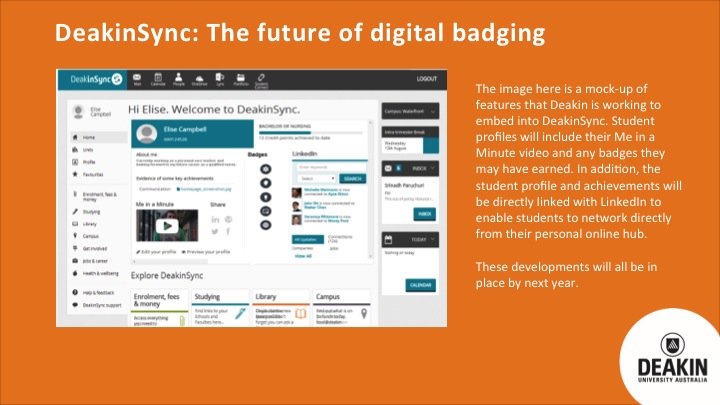Click the INBOX button
Image resolution: width=720 pixels, height=405 pixels.
tap(424, 214)
